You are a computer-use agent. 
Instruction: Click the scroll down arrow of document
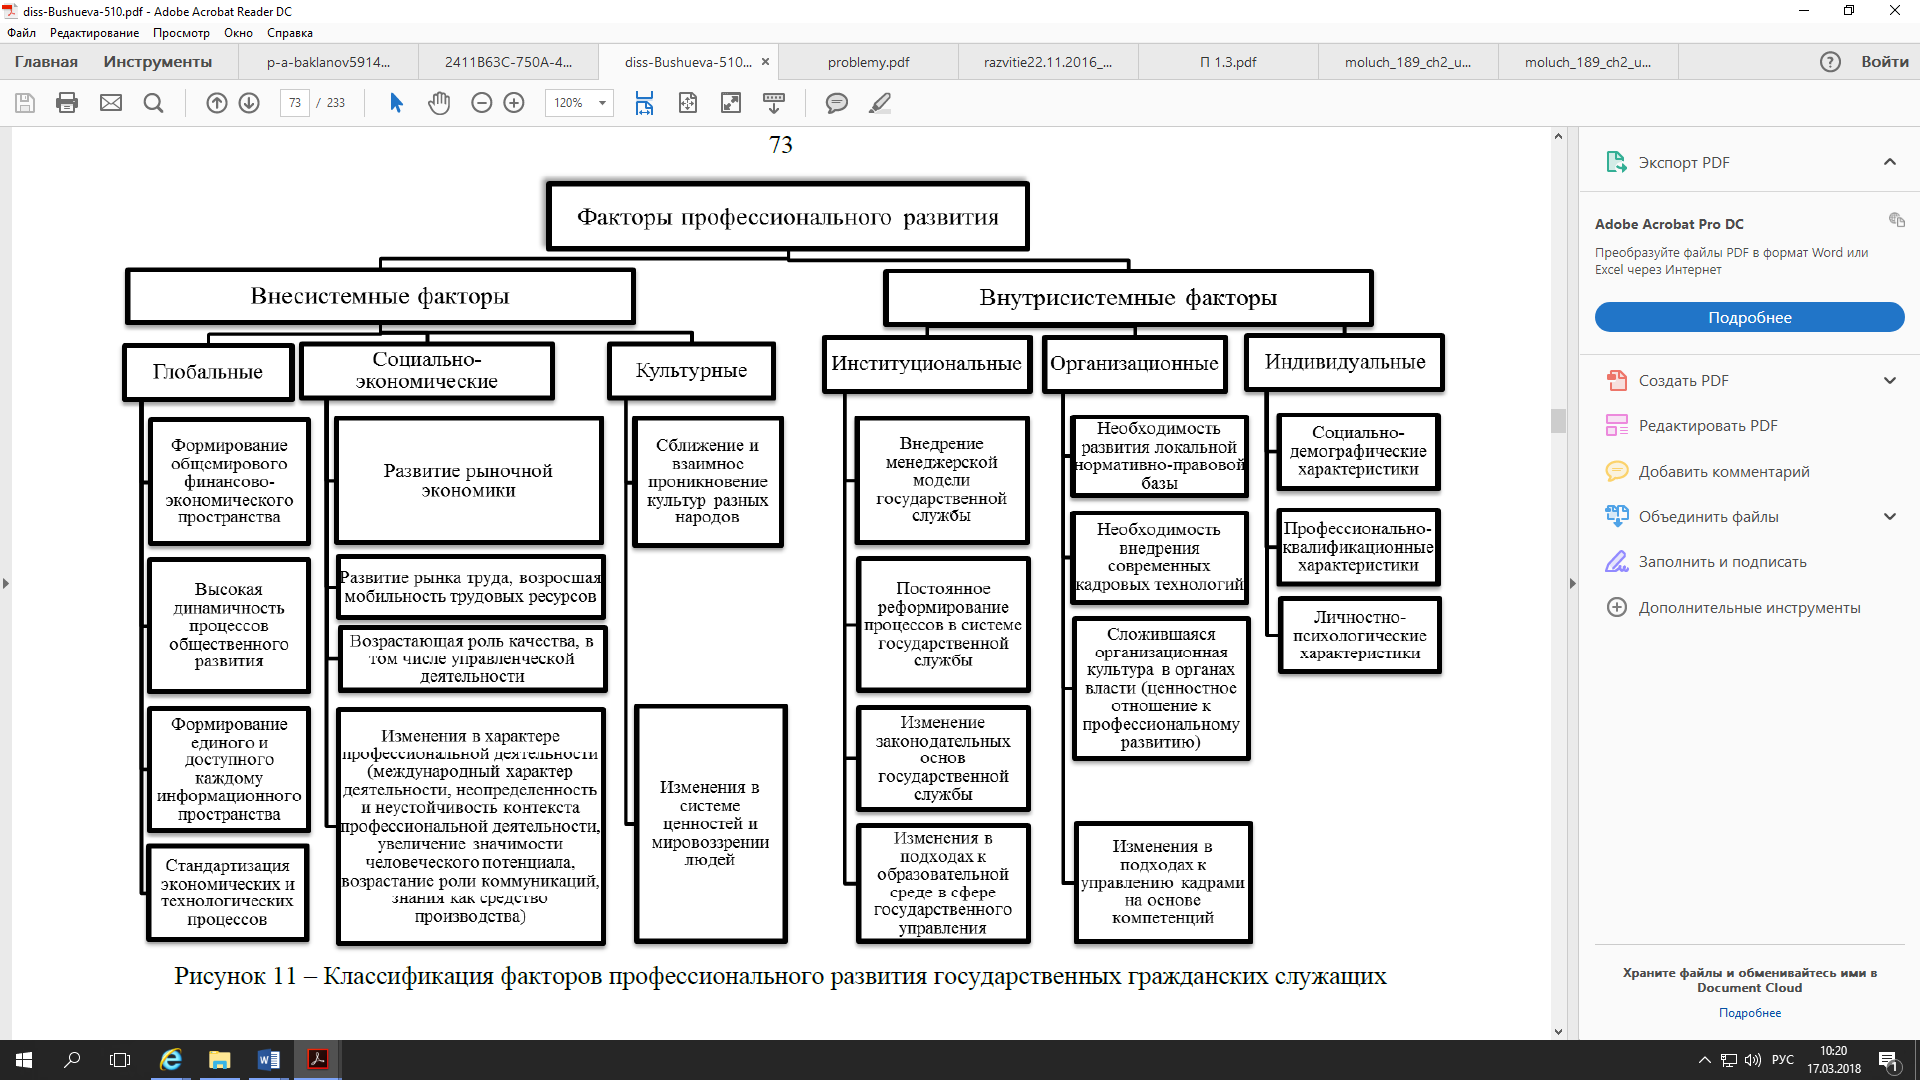[x=1558, y=1032]
